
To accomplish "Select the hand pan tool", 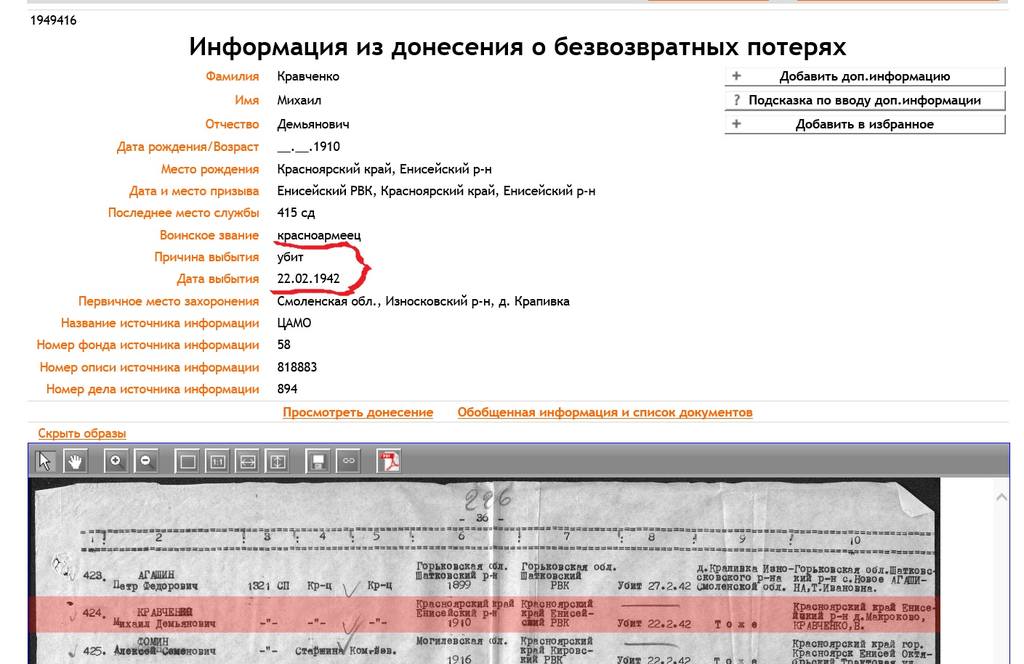I will tap(74, 462).
